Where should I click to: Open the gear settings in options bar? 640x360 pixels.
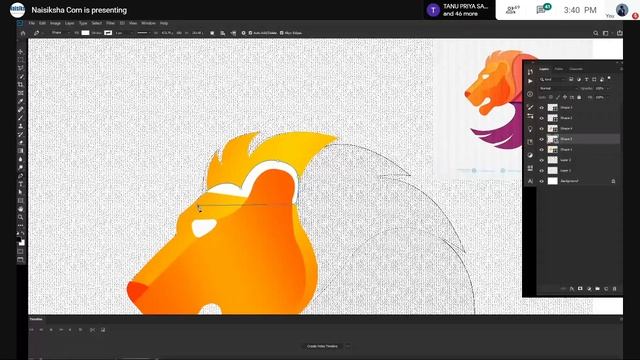(244, 33)
